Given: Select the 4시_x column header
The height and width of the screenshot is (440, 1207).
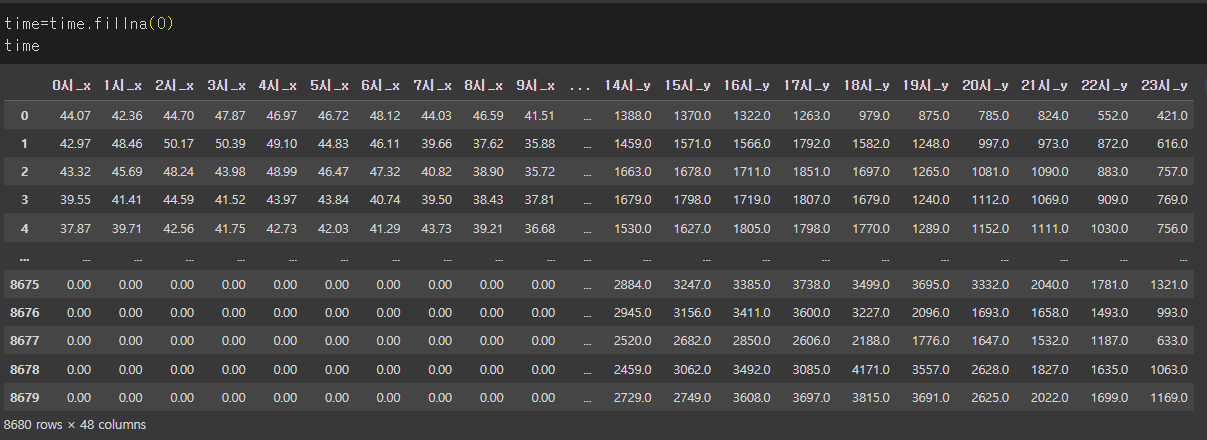Looking at the screenshot, I should pyautogui.click(x=277, y=86).
